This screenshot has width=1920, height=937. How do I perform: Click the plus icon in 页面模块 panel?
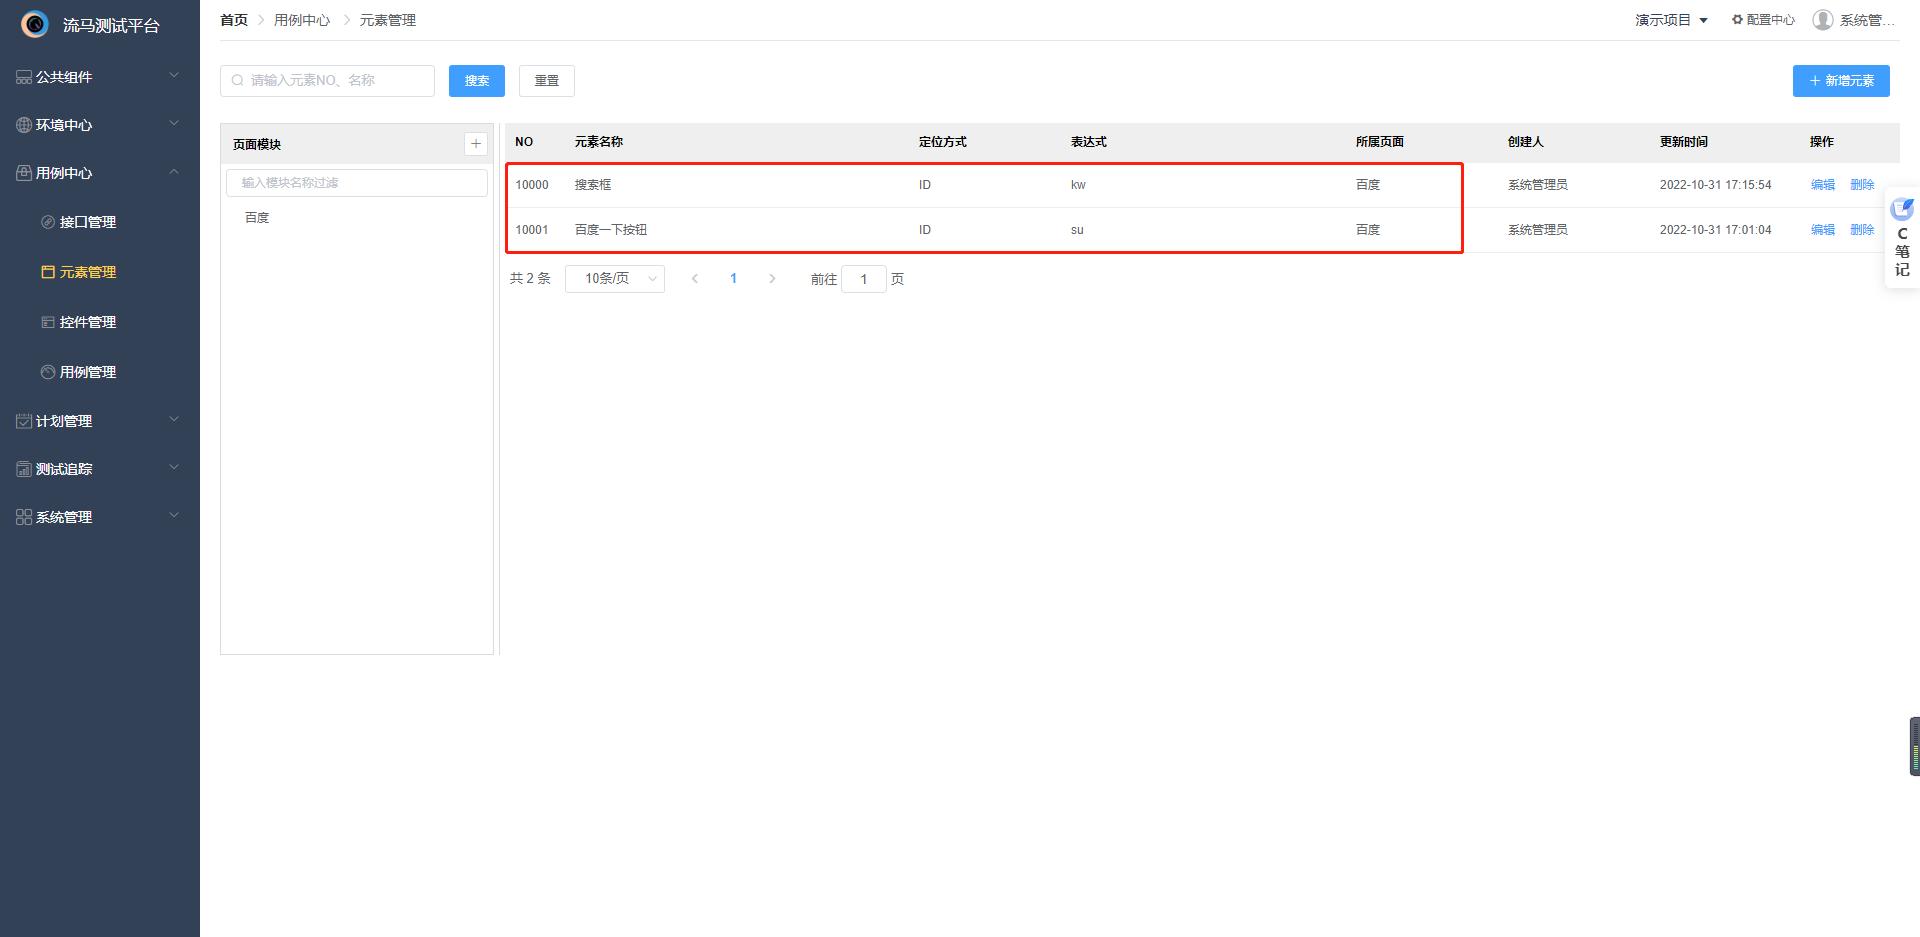tap(476, 144)
